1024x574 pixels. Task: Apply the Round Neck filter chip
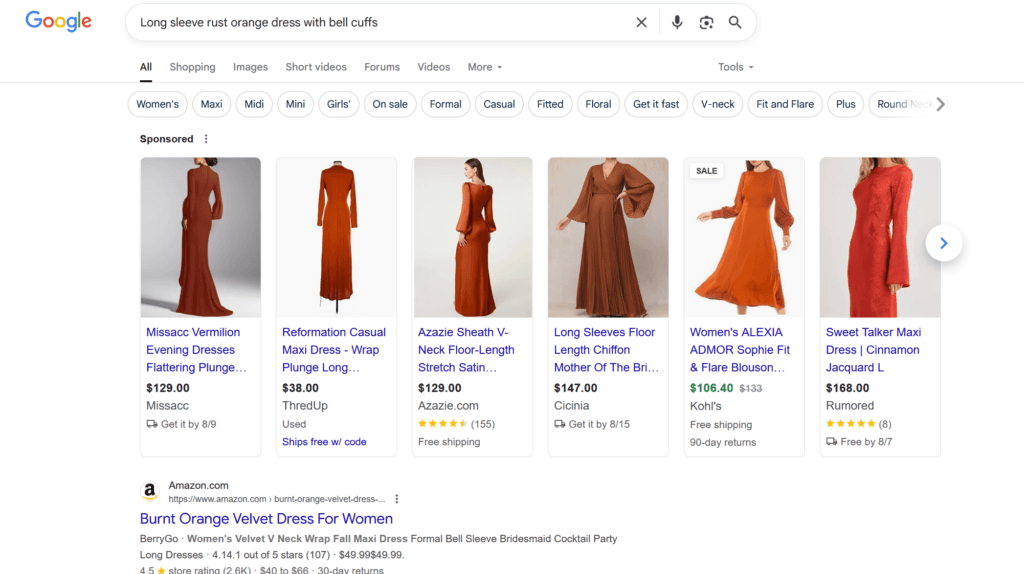[x=904, y=104]
